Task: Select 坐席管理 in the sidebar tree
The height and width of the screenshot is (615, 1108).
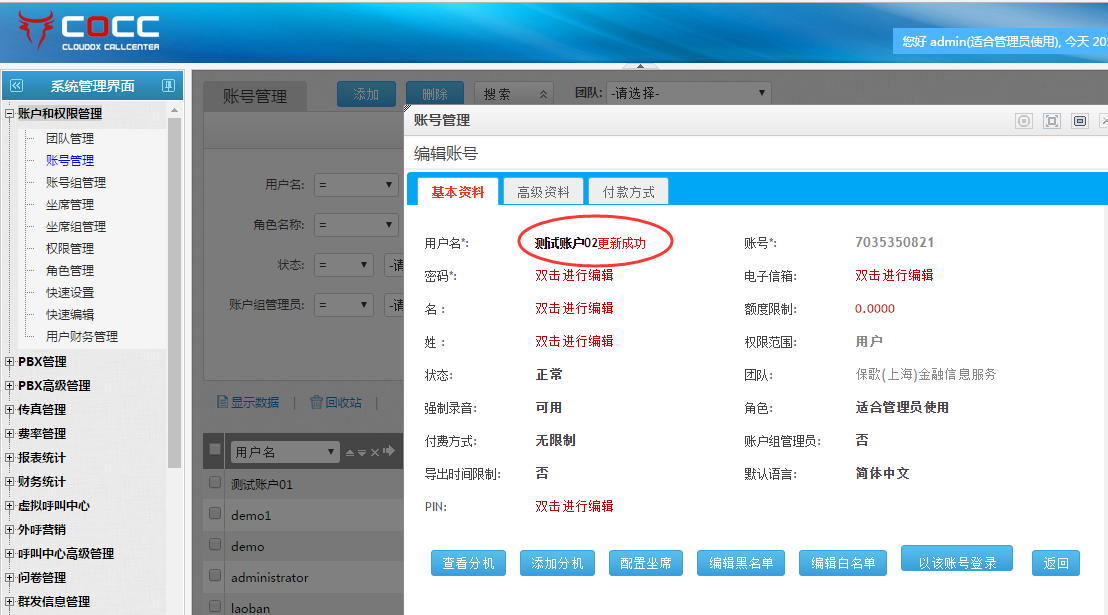Action: point(69,204)
